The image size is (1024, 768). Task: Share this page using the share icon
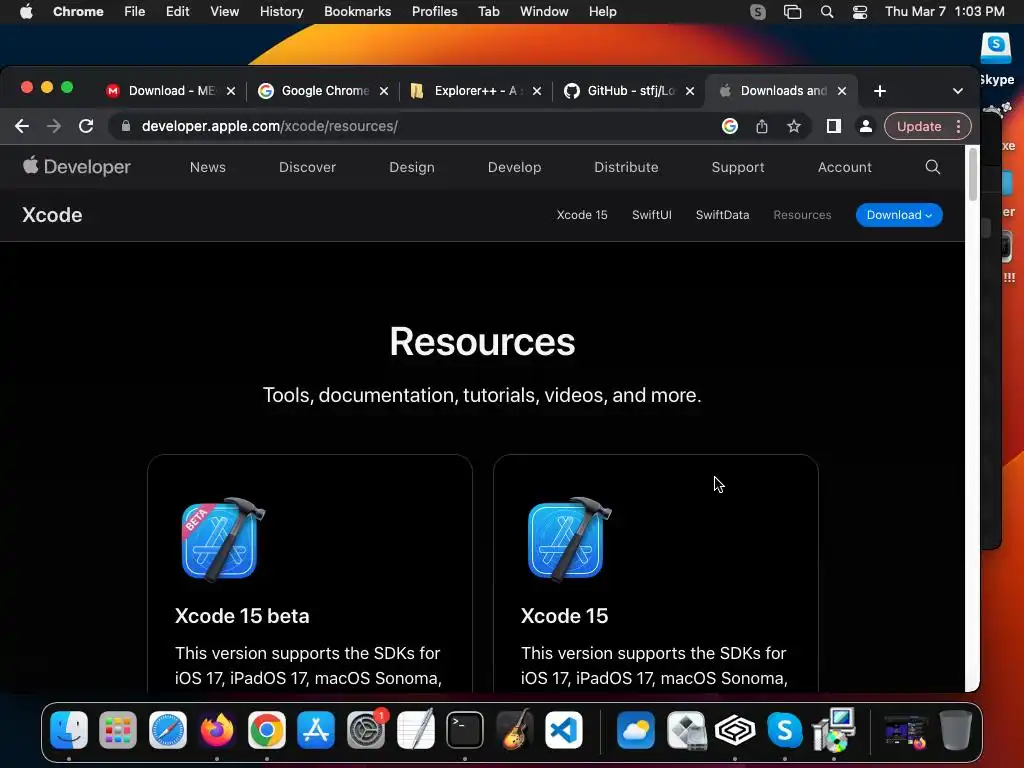(761, 126)
